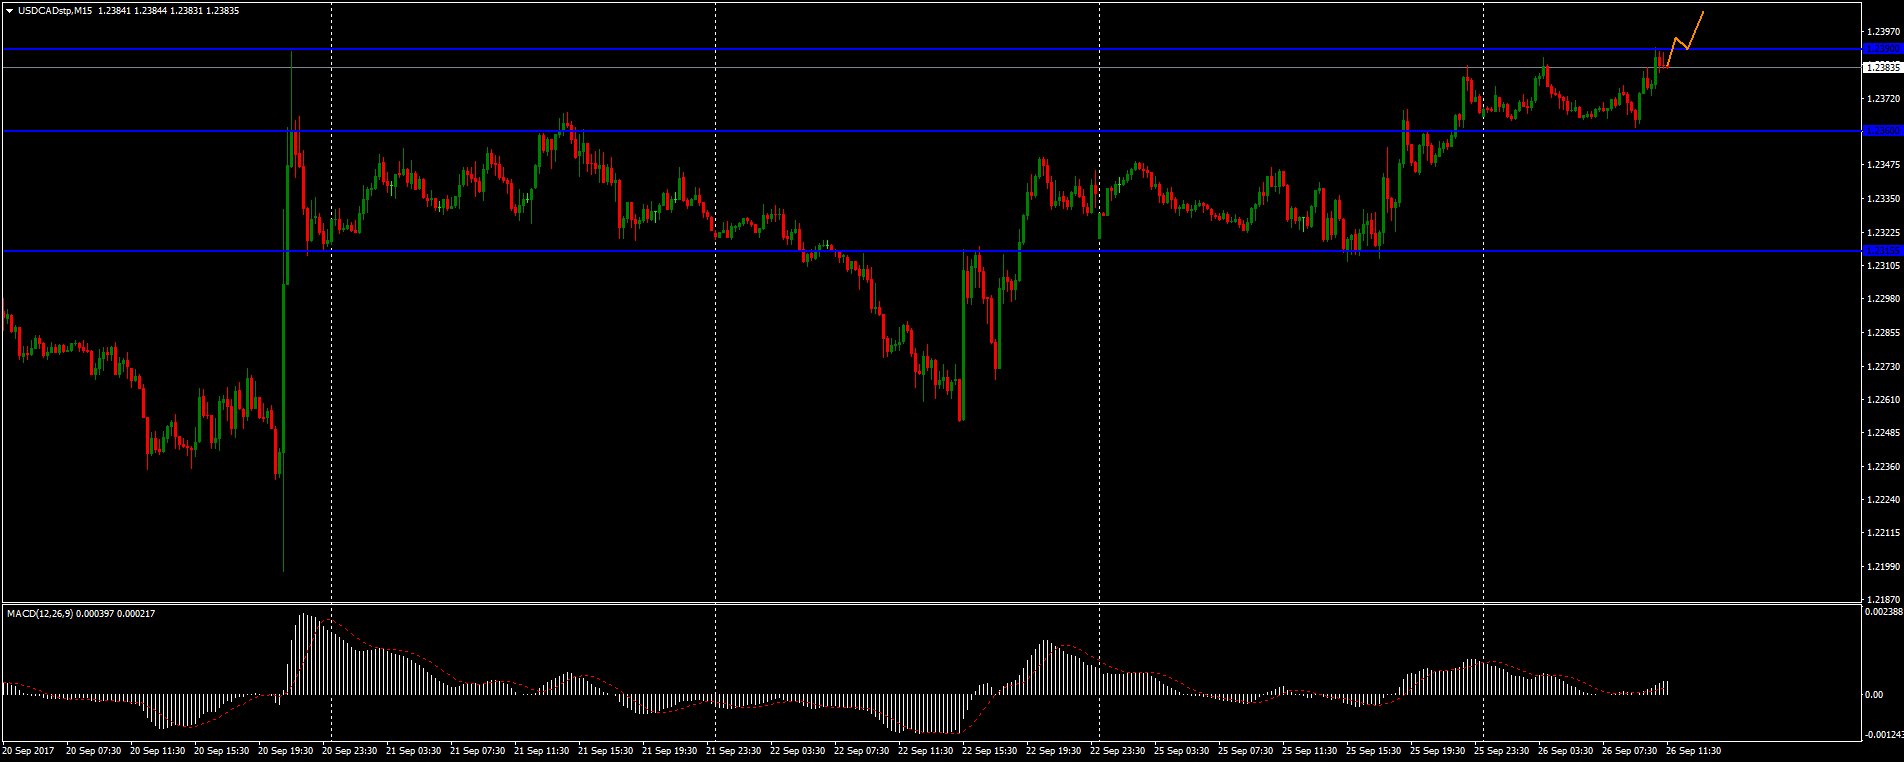This screenshot has height=762, width=1904.
Task: Click the 0.00 level on MACD scale
Action: click(1872, 695)
